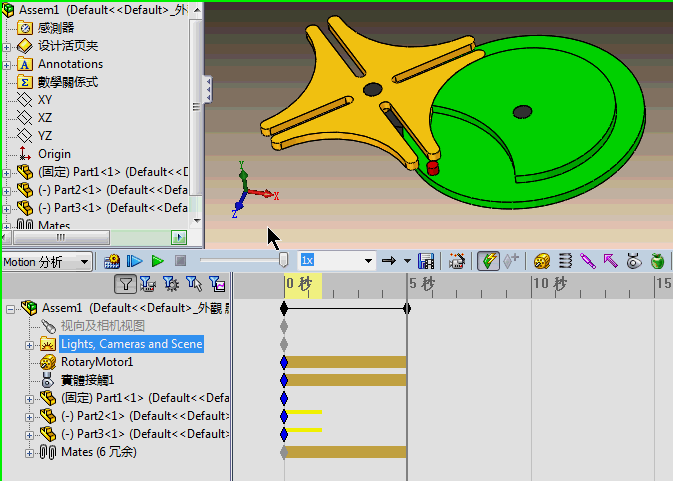Screen dimensions: 673x481
Task: Click the red pin on green wheel
Action: pyautogui.click(x=433, y=168)
